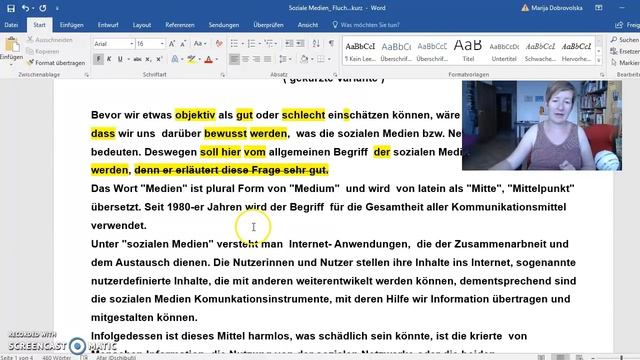Click the multilevel list icon
This screenshot has height=360, width=640.
pos(269,43)
